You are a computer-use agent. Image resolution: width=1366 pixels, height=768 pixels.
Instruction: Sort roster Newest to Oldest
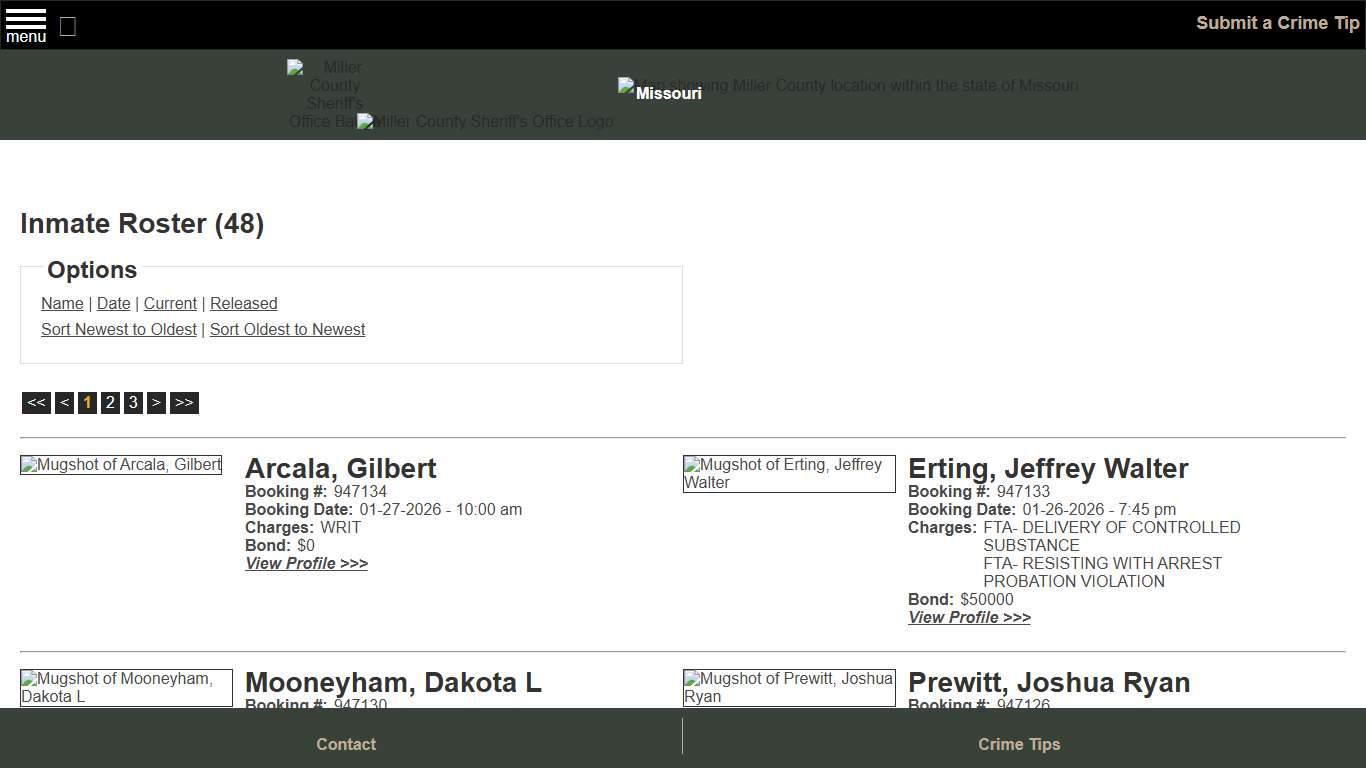118,329
